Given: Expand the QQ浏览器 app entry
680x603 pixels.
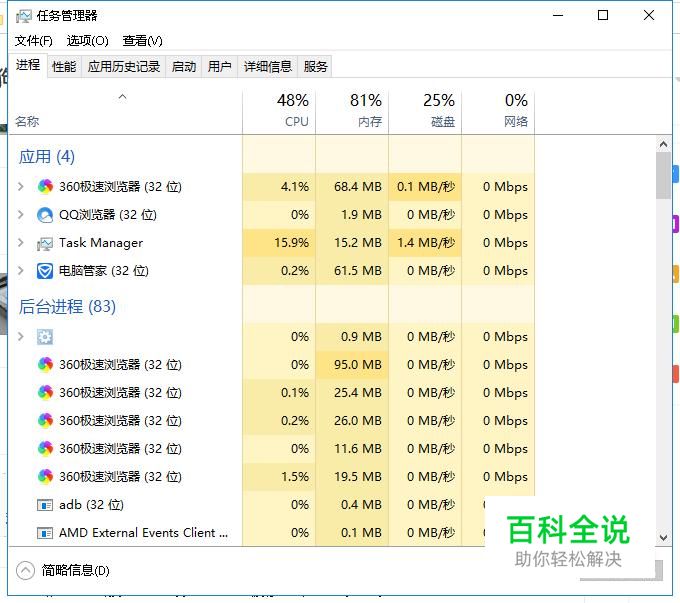Looking at the screenshot, I should coord(20,215).
